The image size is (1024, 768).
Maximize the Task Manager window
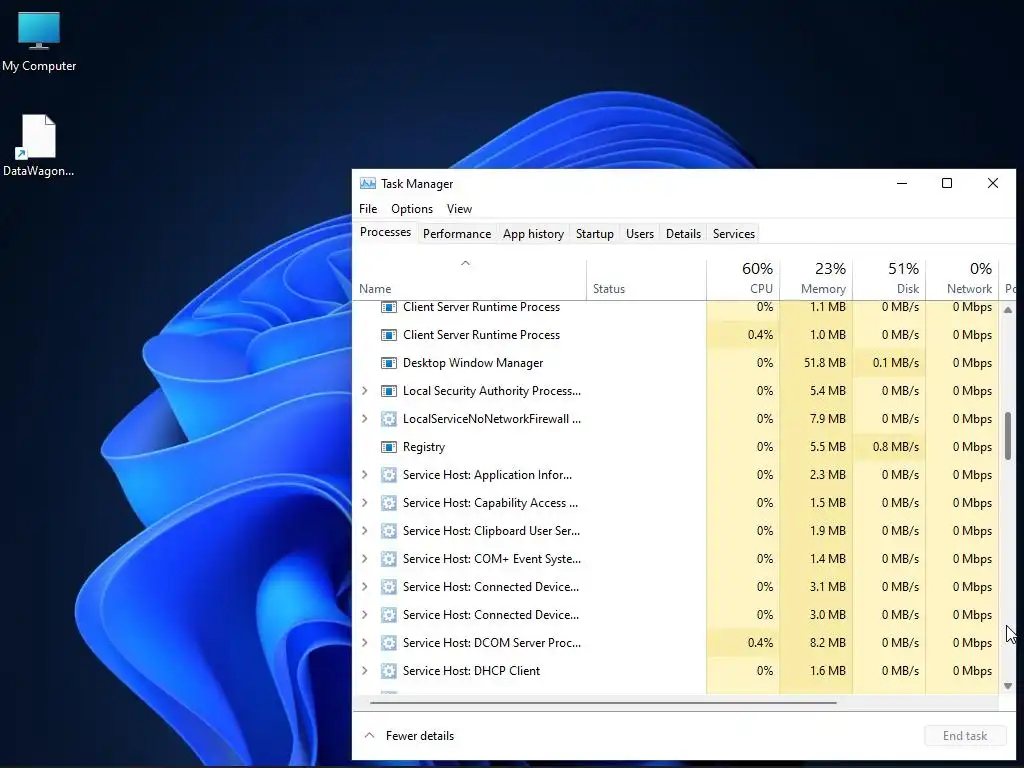pos(947,184)
